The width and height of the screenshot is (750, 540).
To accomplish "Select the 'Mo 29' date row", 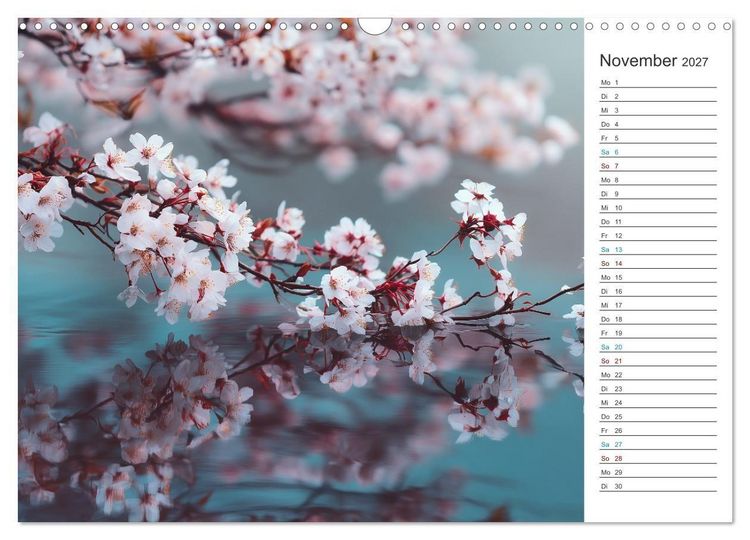I will point(658,472).
